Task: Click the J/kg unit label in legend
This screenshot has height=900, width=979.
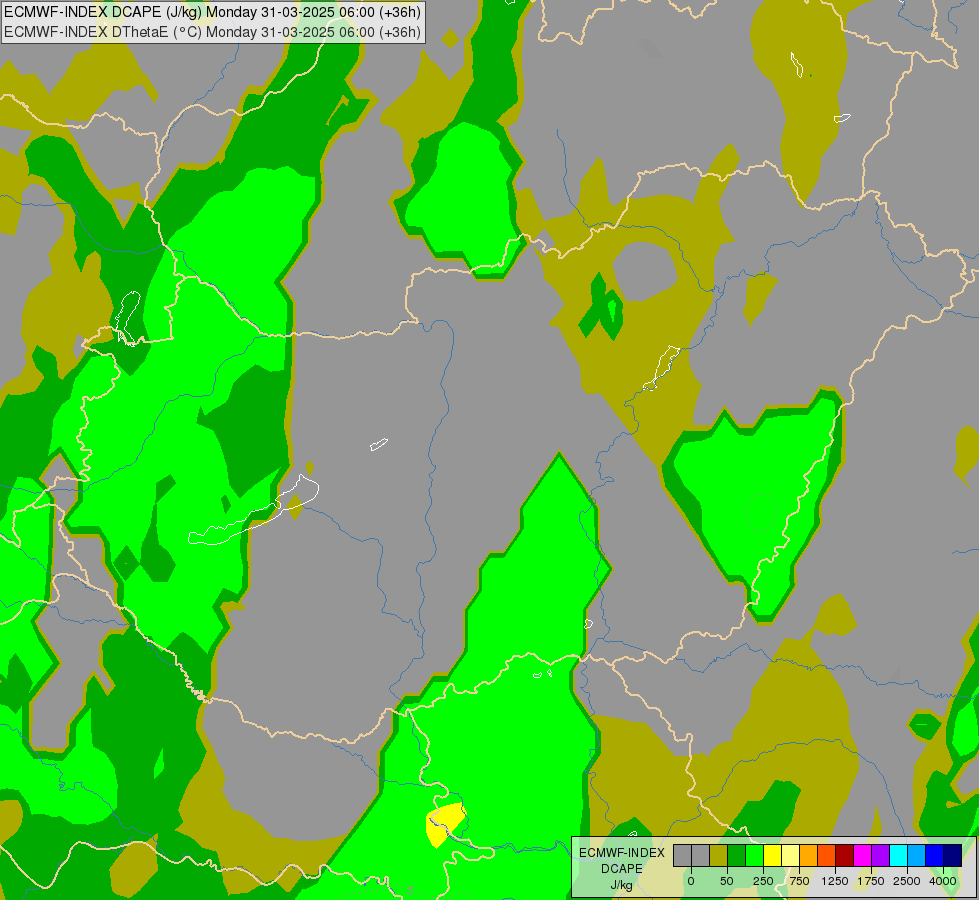Action: click(x=622, y=885)
